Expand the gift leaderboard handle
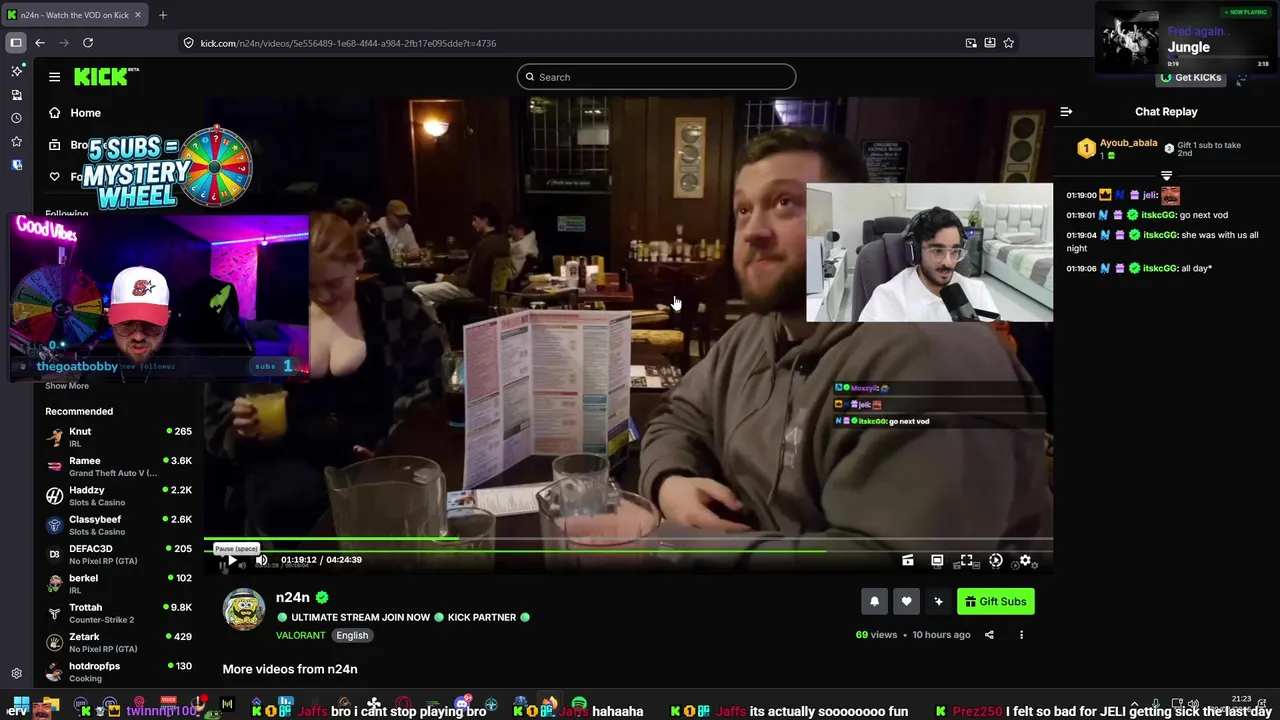 point(1166,175)
